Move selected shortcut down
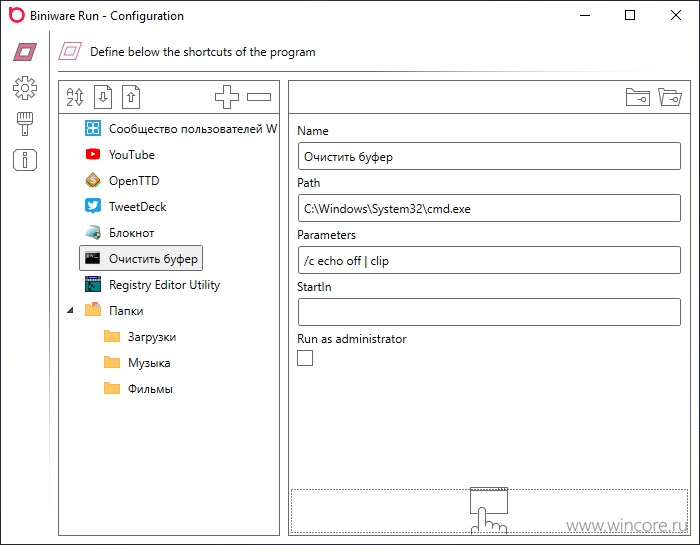 103,97
